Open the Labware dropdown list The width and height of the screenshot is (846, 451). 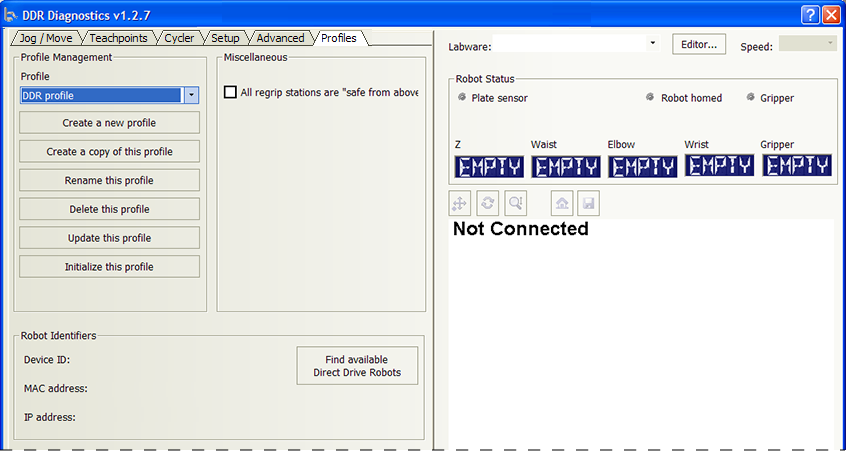652,44
